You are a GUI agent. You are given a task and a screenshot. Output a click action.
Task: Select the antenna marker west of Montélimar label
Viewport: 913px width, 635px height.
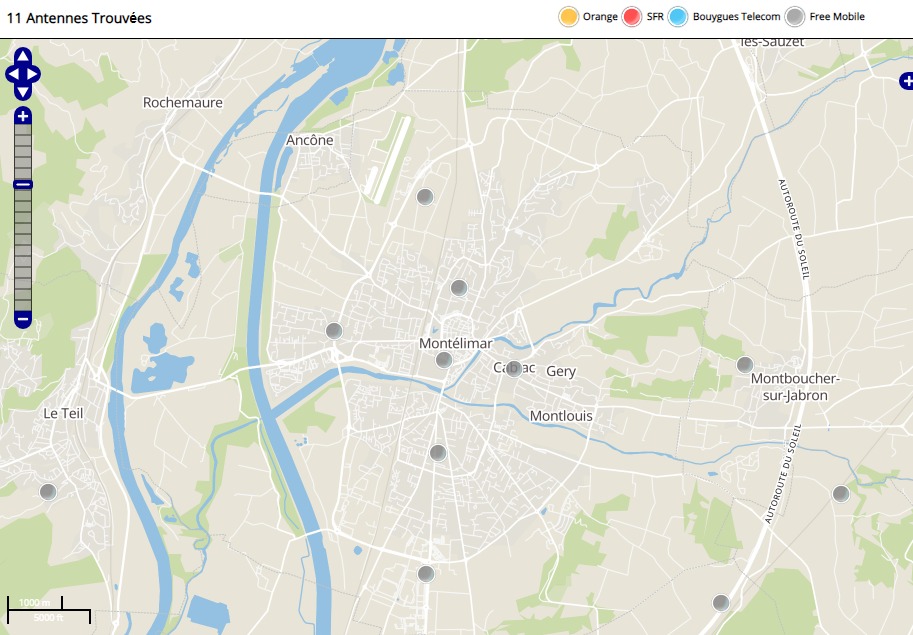click(x=334, y=331)
